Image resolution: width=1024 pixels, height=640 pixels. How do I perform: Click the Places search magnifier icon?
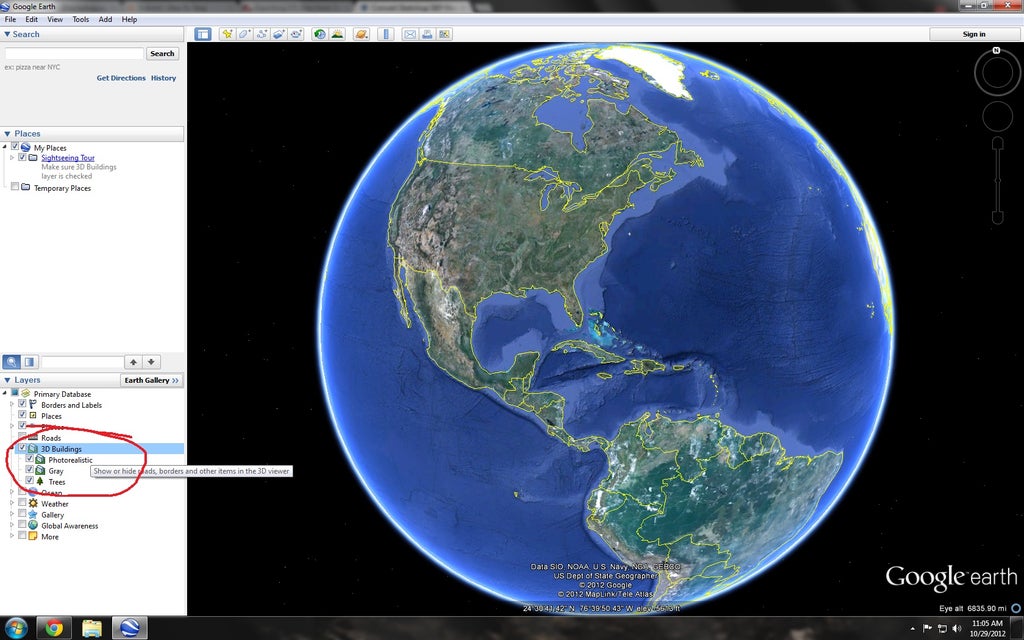point(11,362)
